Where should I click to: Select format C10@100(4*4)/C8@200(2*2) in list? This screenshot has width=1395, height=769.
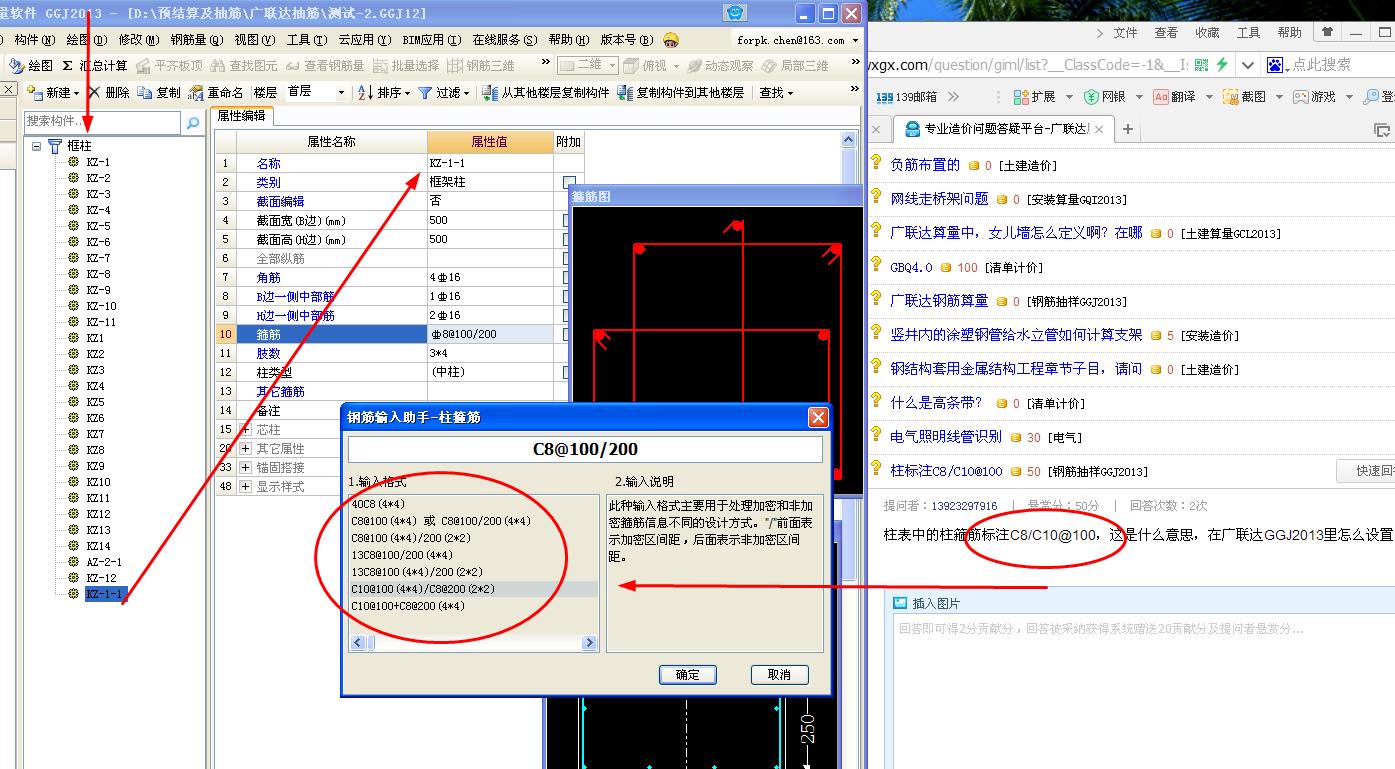473,589
